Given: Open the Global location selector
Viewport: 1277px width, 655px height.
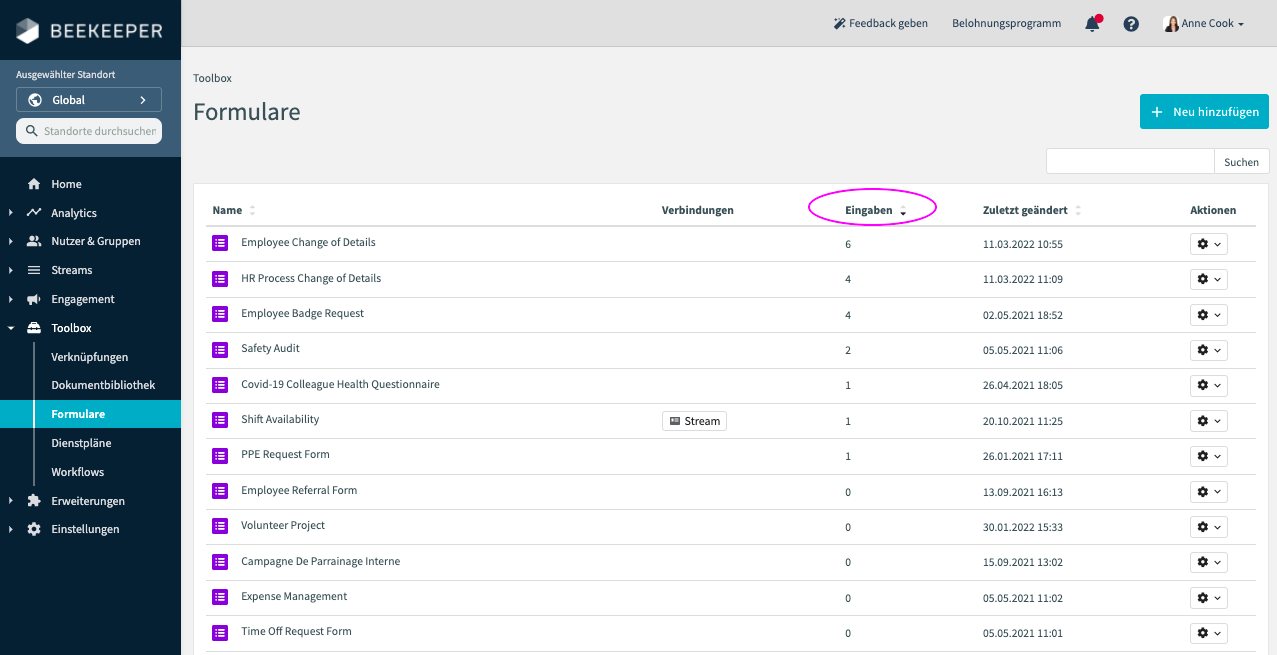Looking at the screenshot, I should 89,100.
